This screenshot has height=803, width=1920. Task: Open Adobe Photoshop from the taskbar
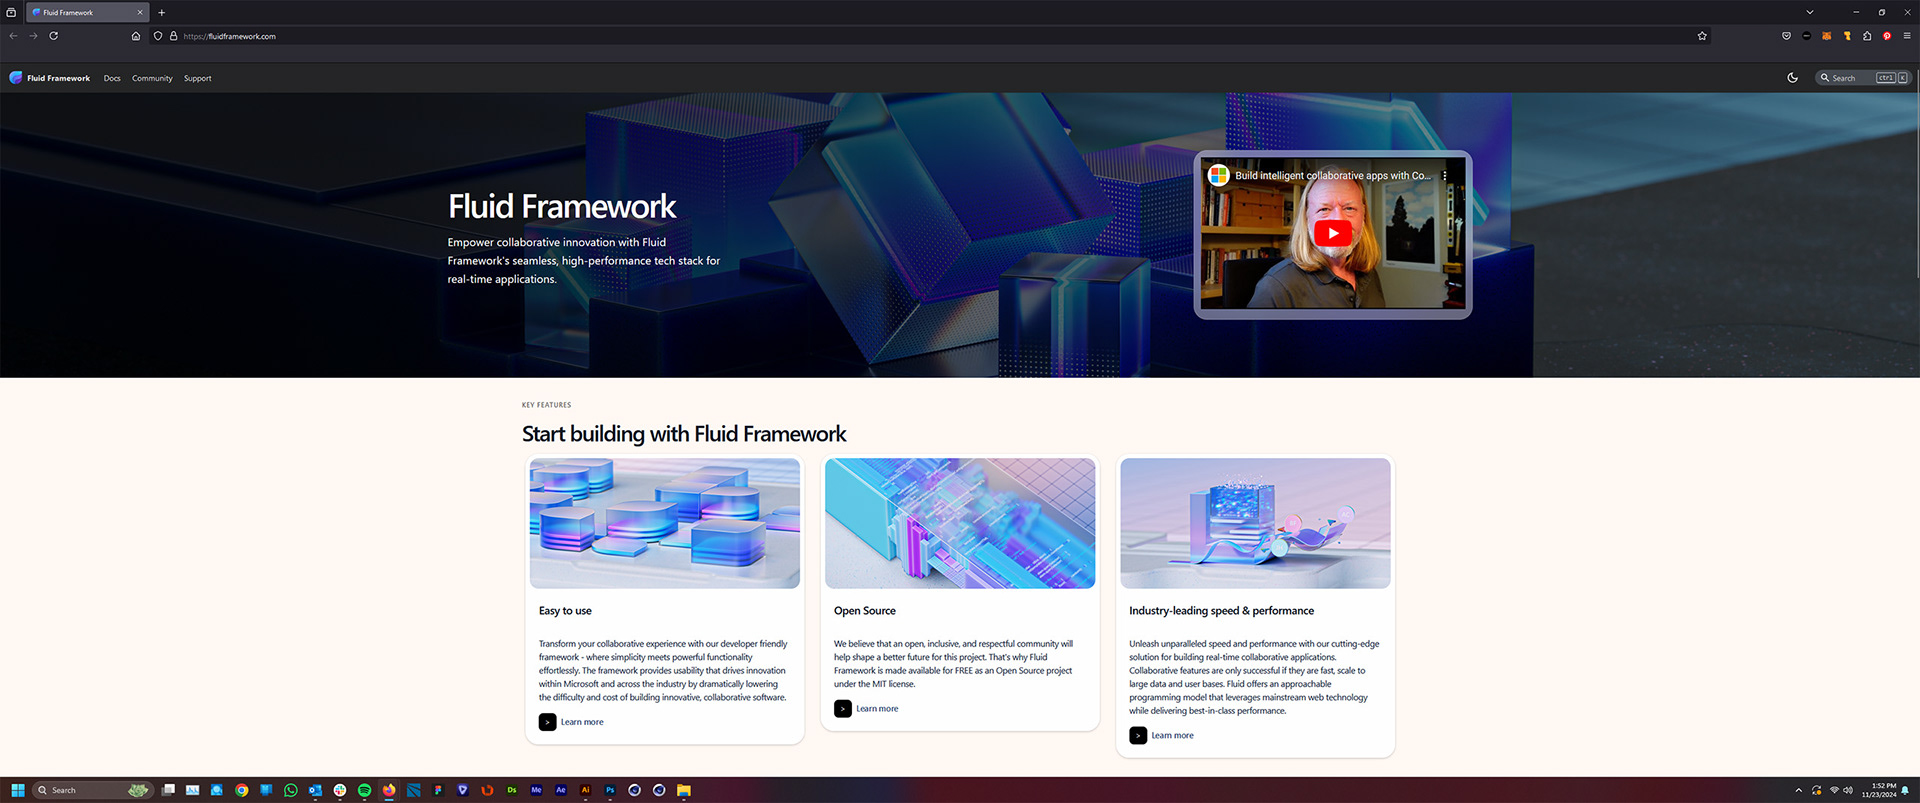[x=610, y=790]
